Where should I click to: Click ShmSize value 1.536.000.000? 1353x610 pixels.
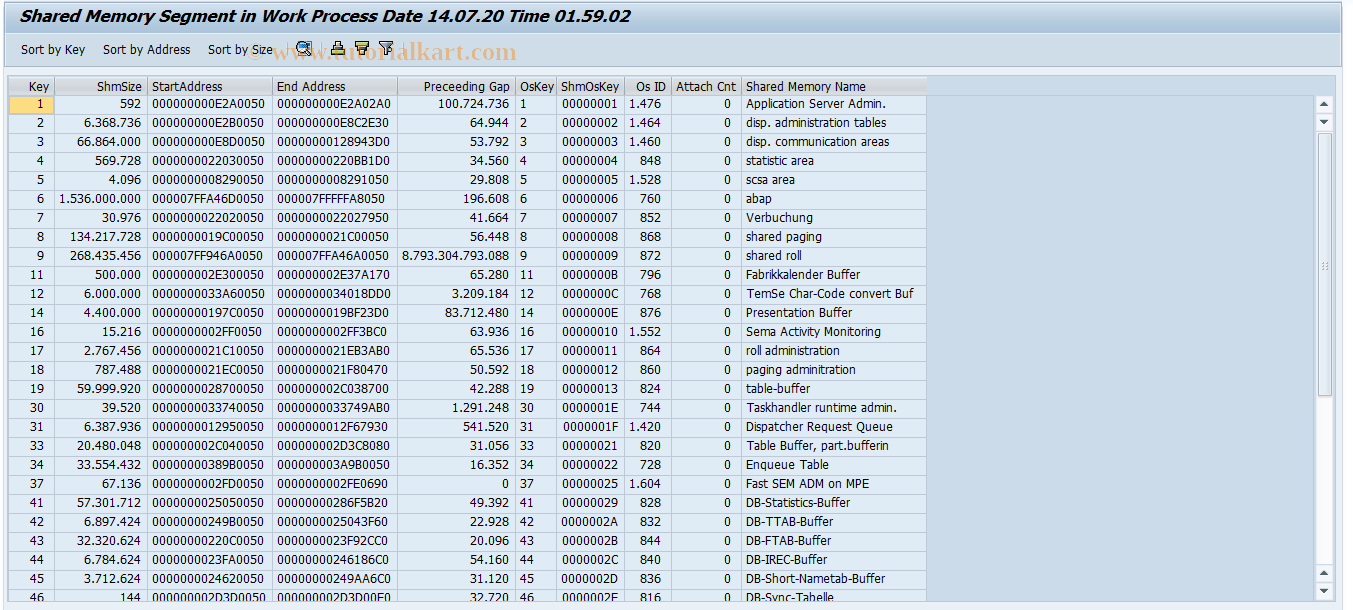[x=101, y=199]
